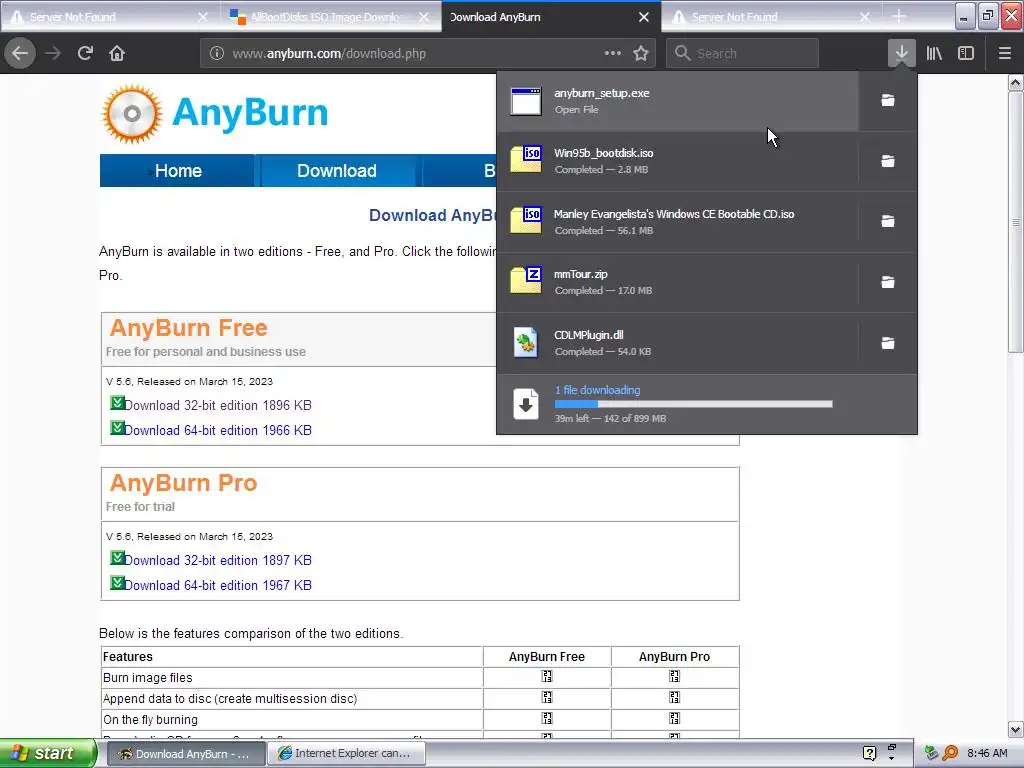
Task: Switch to Internet Explorer taskbar button
Action: (347, 753)
